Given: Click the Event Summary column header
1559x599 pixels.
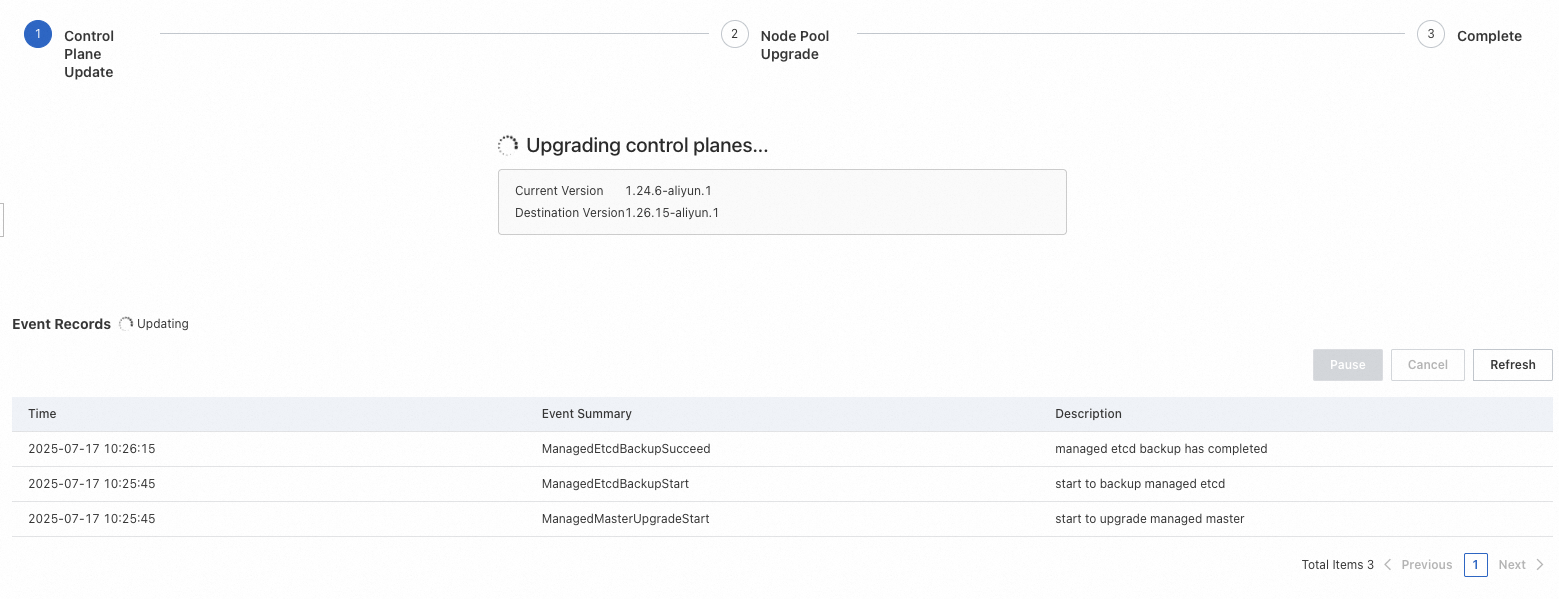Looking at the screenshot, I should tap(586, 414).
